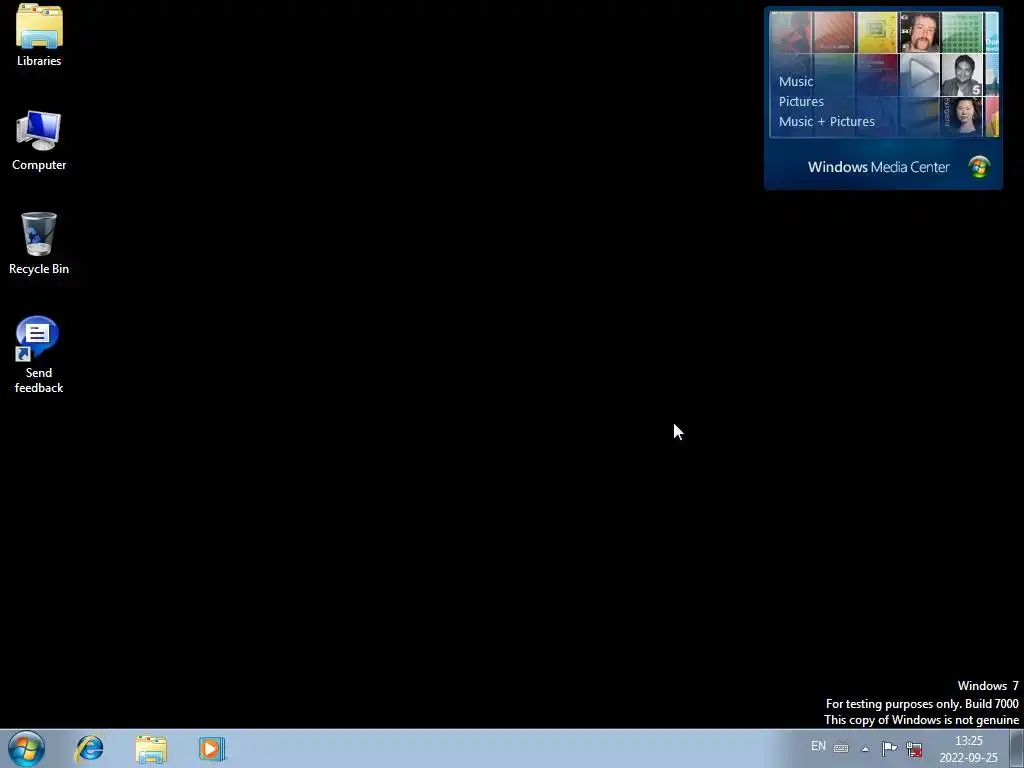Click the keyboard icon in the language bar
The width and height of the screenshot is (1024, 768).
coord(840,748)
